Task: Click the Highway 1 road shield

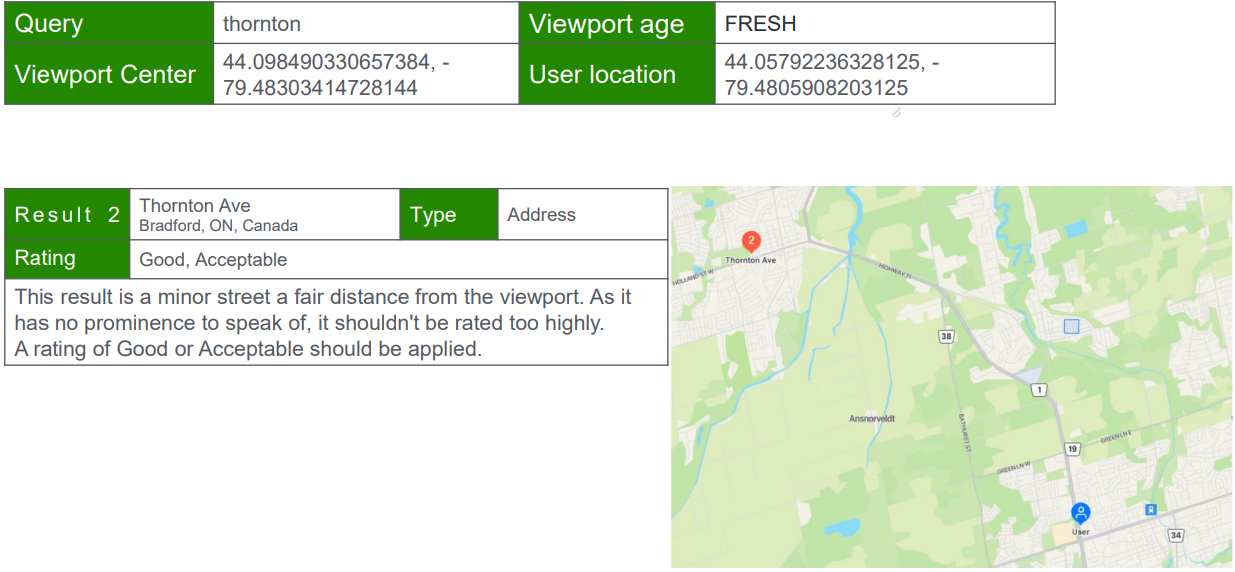Action: [x=1040, y=389]
